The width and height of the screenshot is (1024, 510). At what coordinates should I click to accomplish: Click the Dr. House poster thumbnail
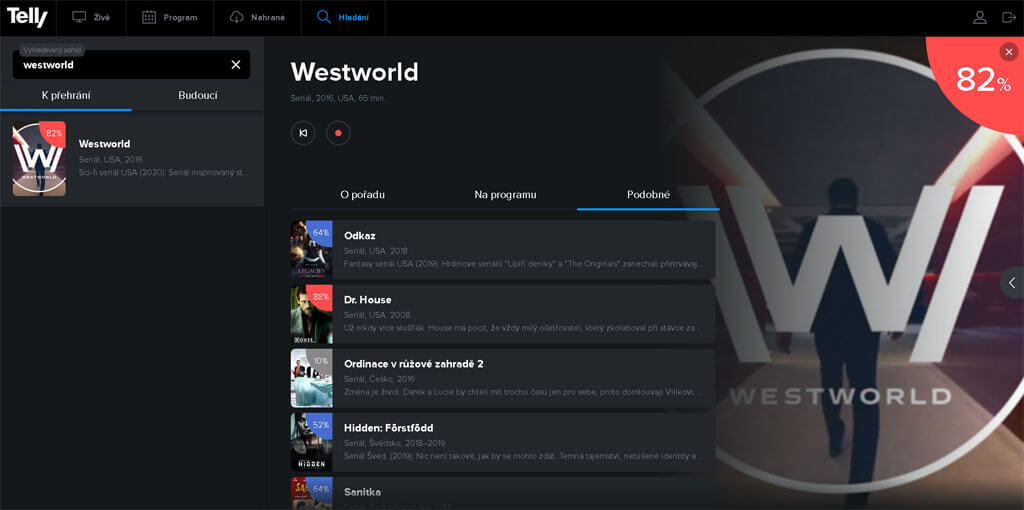tap(312, 314)
